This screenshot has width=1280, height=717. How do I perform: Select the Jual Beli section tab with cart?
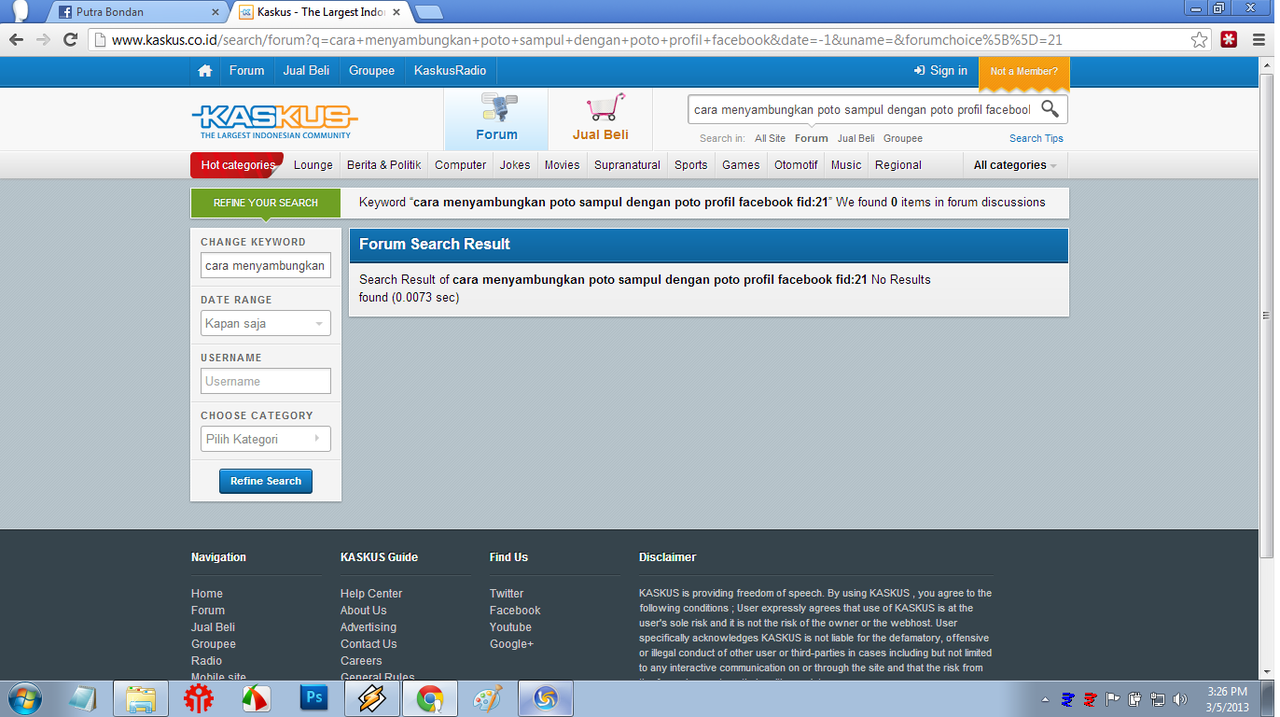pos(600,119)
